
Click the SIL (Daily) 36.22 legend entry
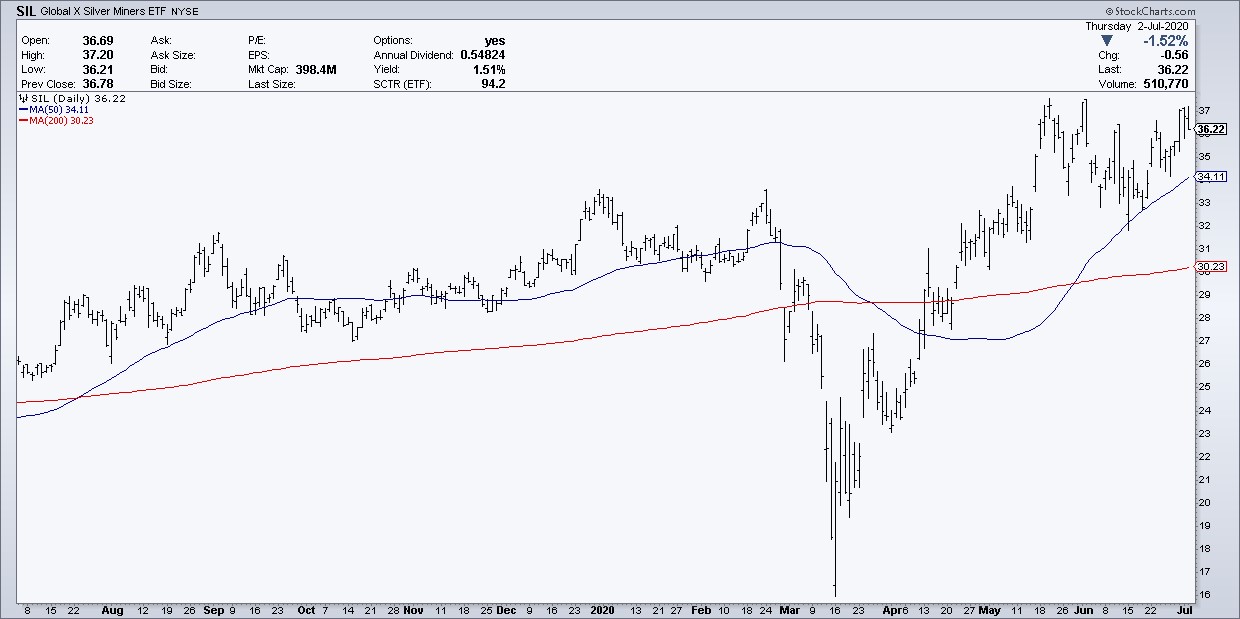tap(74, 100)
